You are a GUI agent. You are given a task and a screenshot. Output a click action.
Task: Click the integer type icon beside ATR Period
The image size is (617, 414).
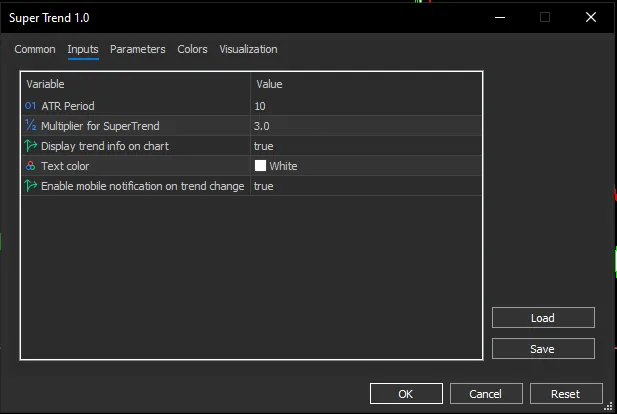(x=30, y=106)
